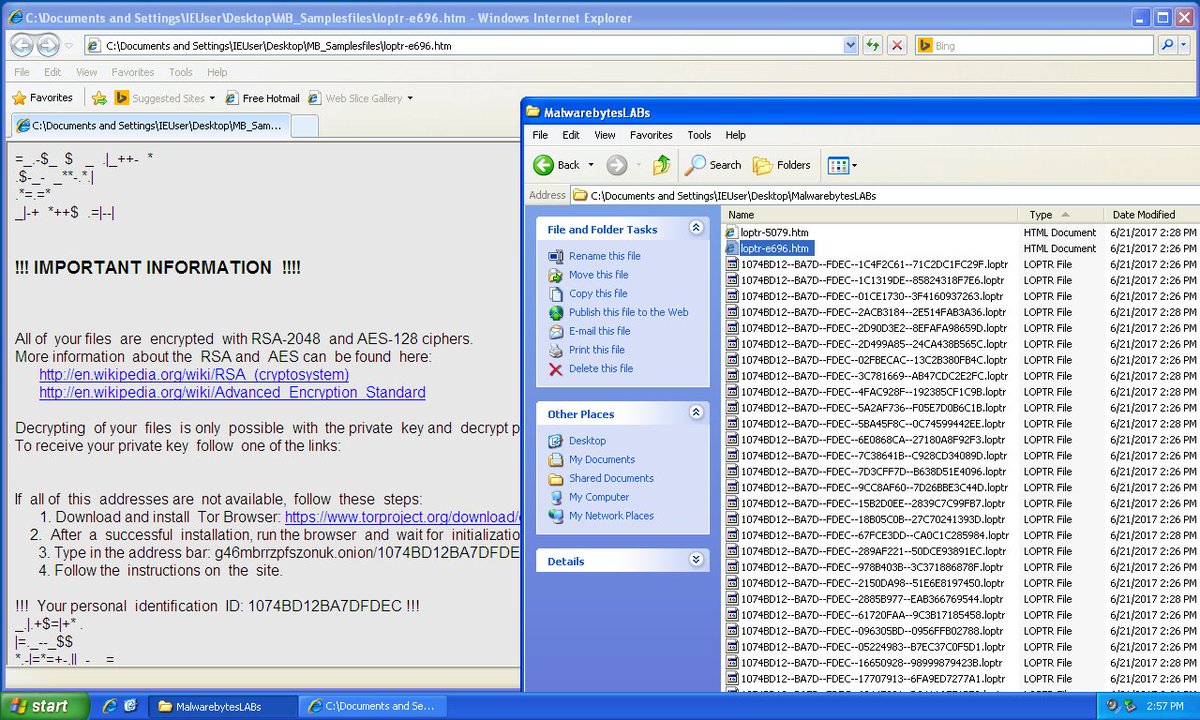Viewport: 1200px width, 720px height.
Task: Click Explorer Back button in MalwarebytesLABs window
Action: point(558,165)
